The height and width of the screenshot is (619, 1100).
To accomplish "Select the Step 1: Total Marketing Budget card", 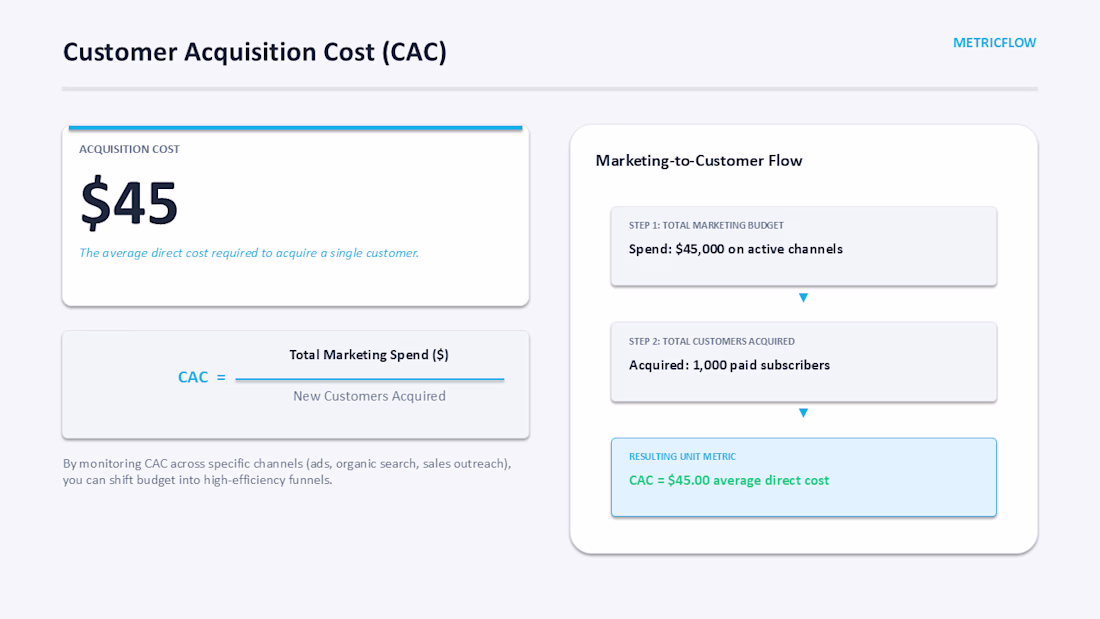I will 803,246.
